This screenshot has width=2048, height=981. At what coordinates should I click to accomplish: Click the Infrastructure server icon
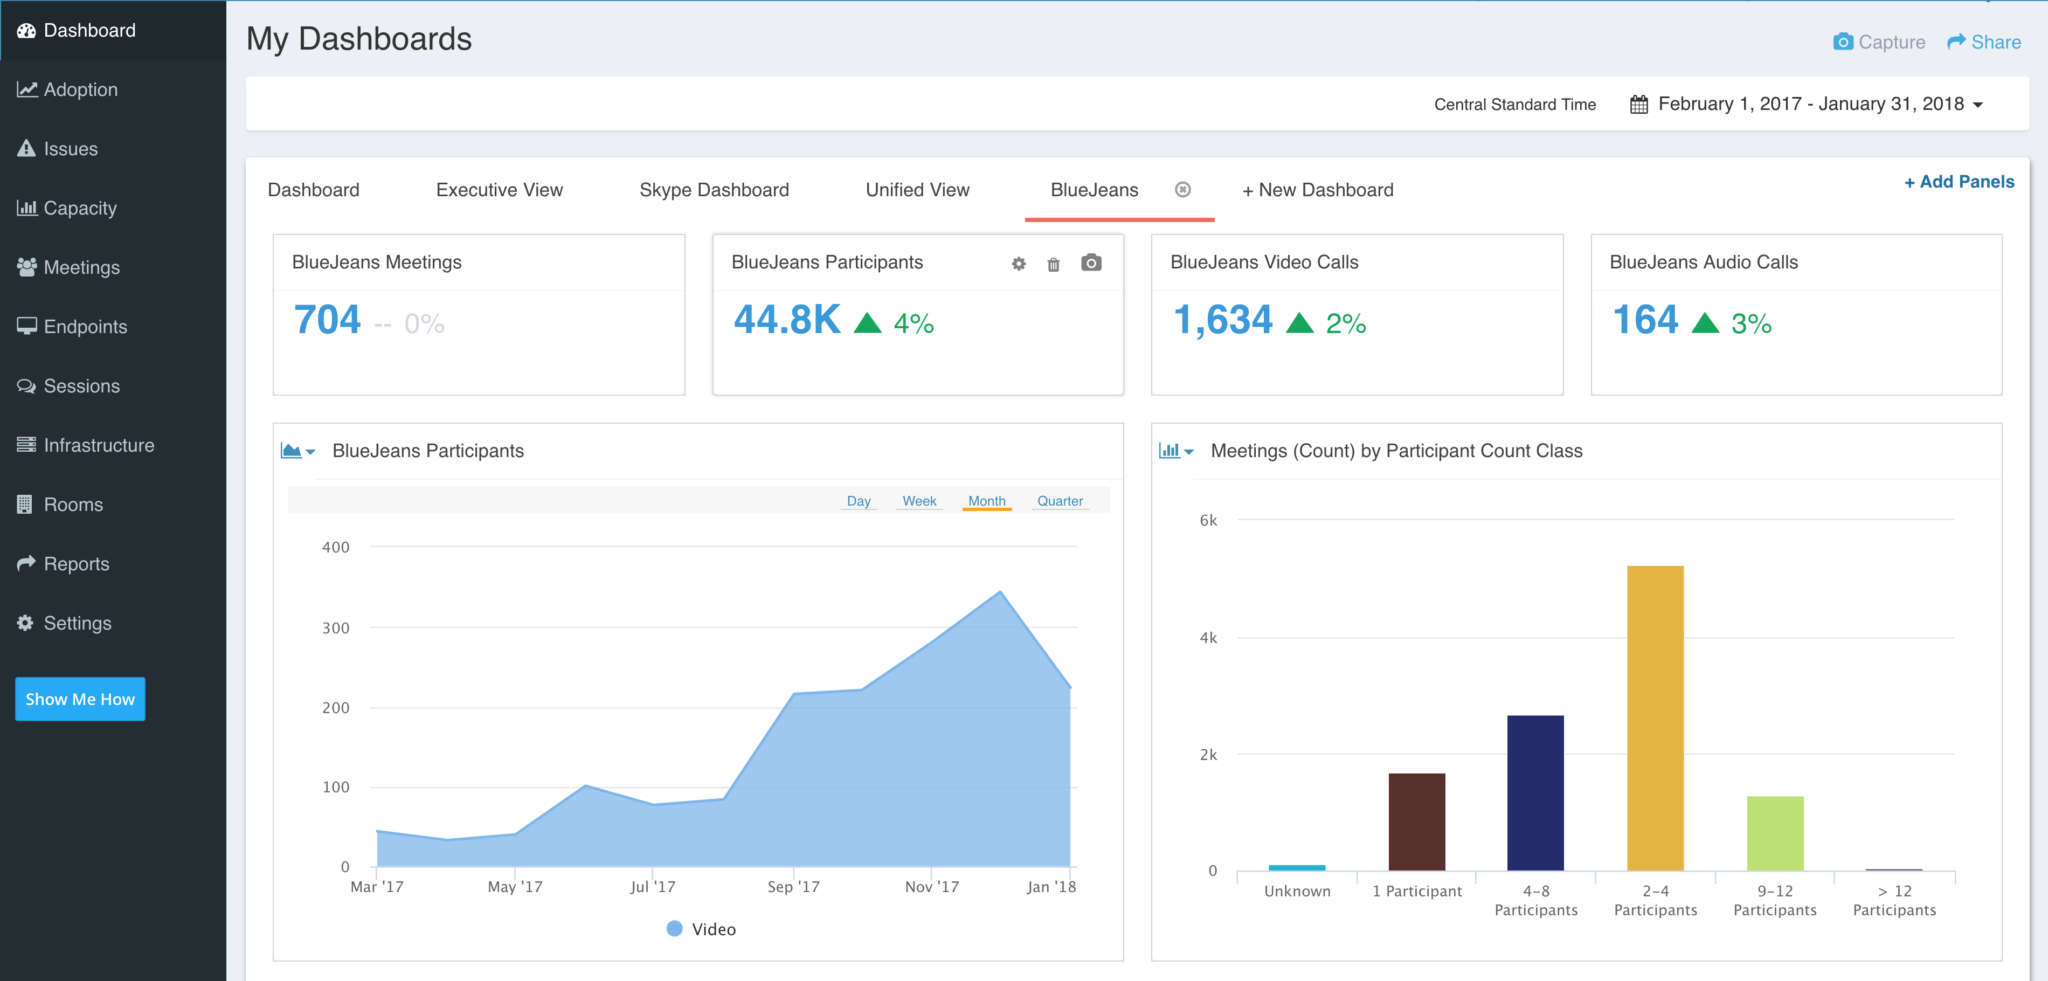tap(26, 445)
